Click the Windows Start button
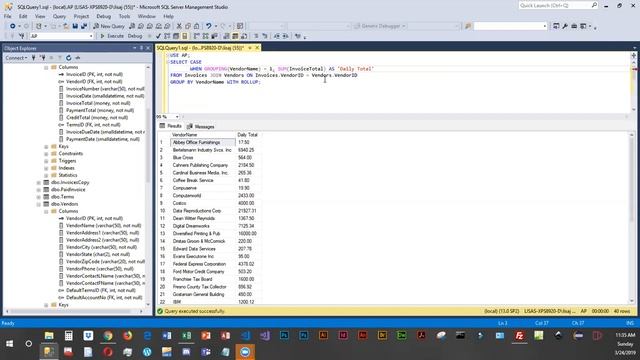This screenshot has width=640, height=360. coord(9,344)
